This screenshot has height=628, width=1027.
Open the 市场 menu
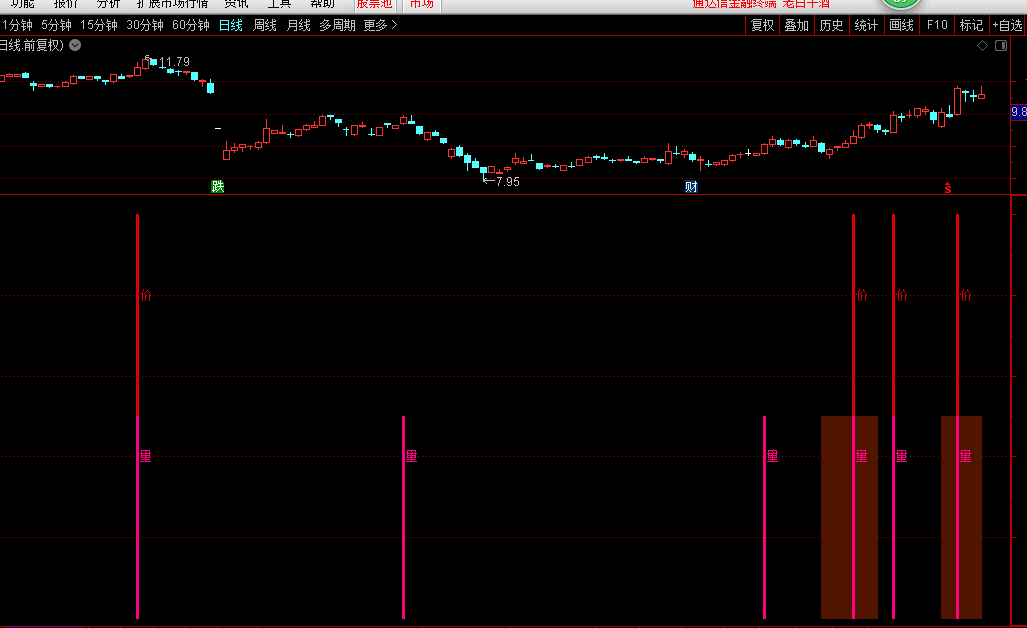pos(422,4)
